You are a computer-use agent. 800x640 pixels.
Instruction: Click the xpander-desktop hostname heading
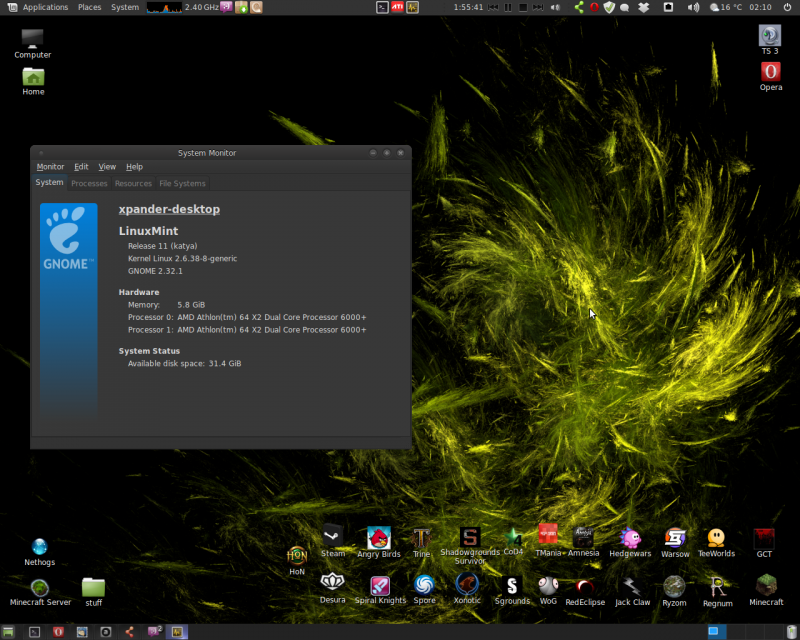(169, 209)
